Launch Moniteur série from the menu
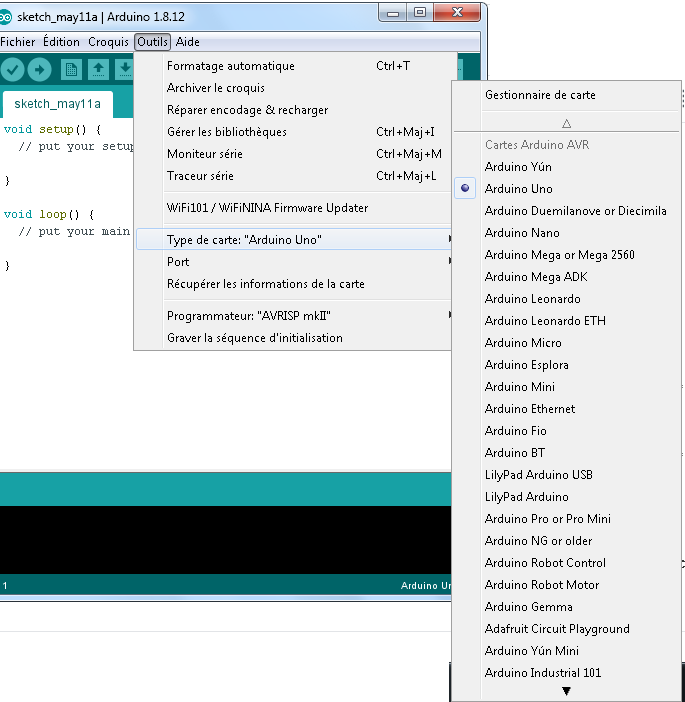 (x=205, y=154)
